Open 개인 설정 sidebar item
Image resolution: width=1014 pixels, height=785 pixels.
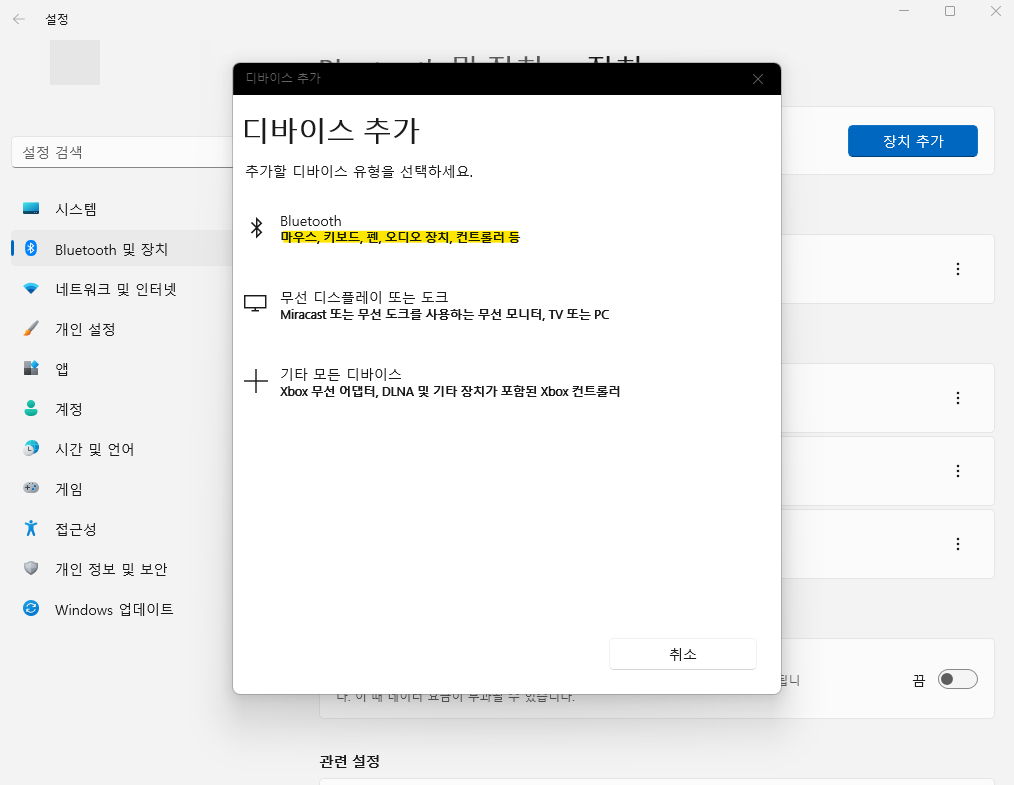tap(122, 329)
